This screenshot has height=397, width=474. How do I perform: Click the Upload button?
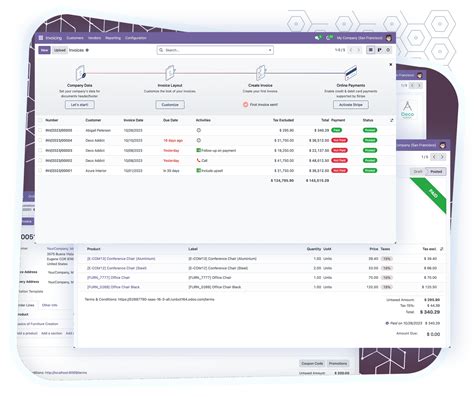pyautogui.click(x=60, y=50)
